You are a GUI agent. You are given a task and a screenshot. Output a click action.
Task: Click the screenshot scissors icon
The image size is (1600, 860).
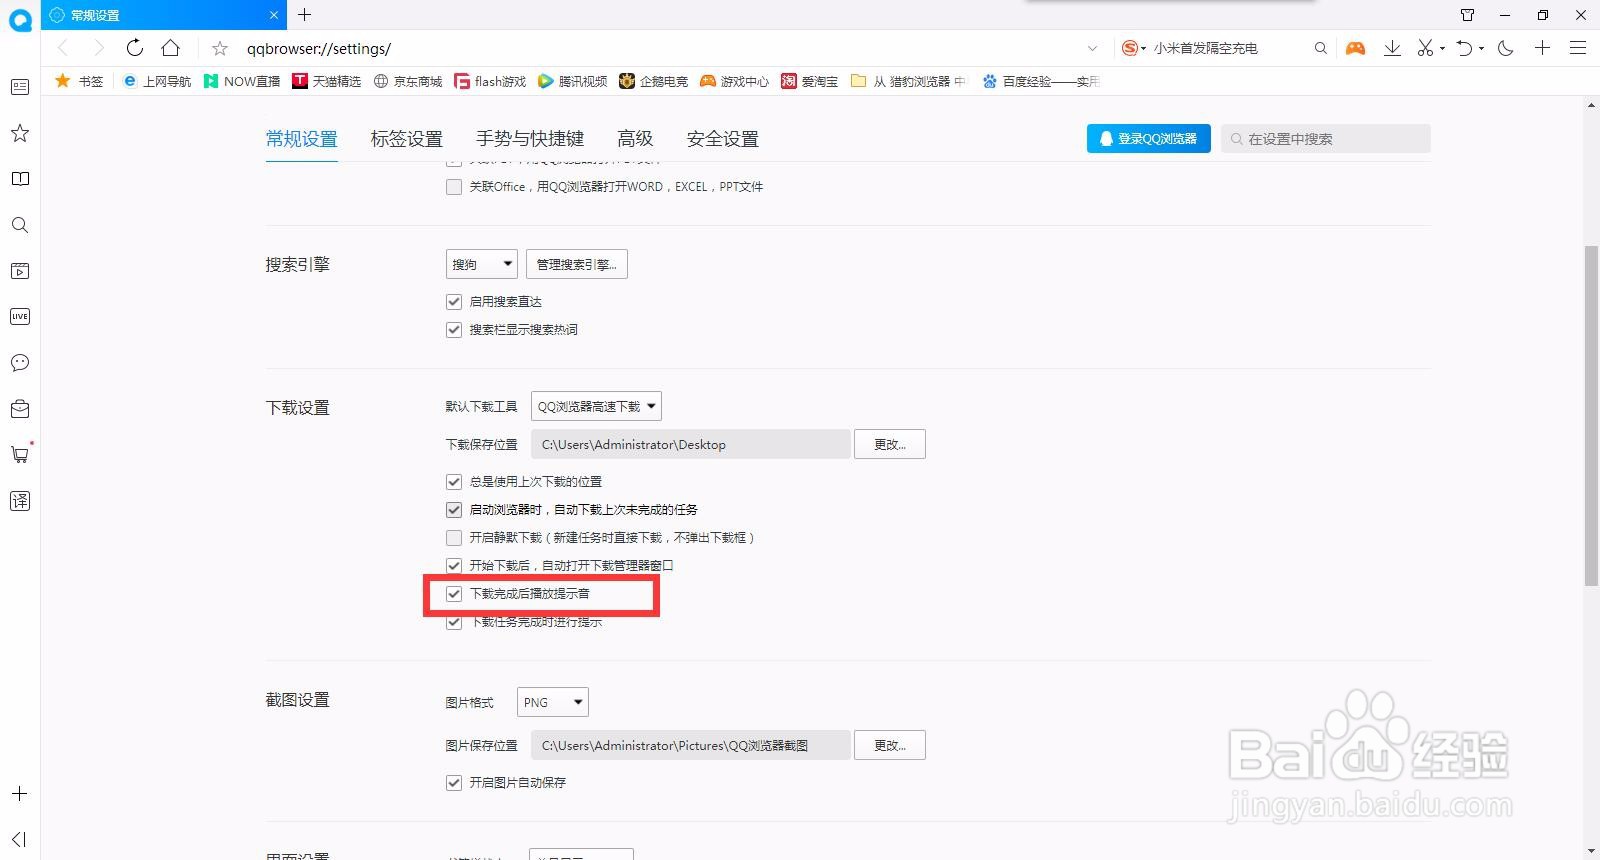(1426, 48)
